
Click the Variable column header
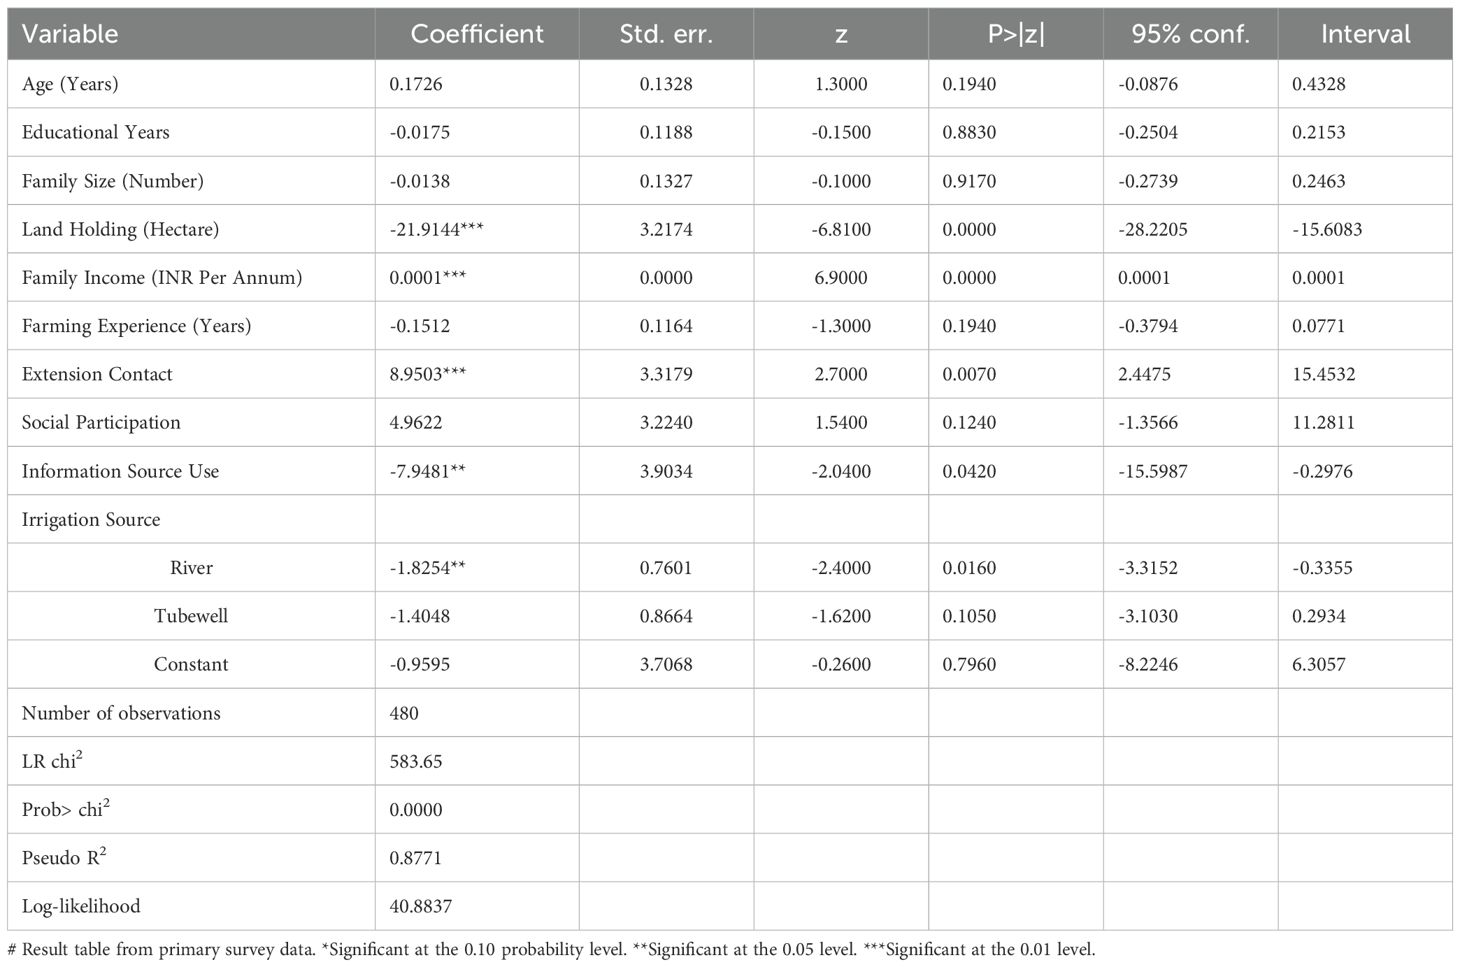70,34
